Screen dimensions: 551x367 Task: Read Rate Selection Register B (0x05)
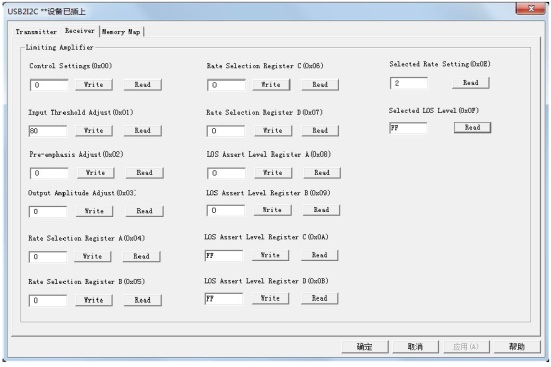tap(143, 300)
